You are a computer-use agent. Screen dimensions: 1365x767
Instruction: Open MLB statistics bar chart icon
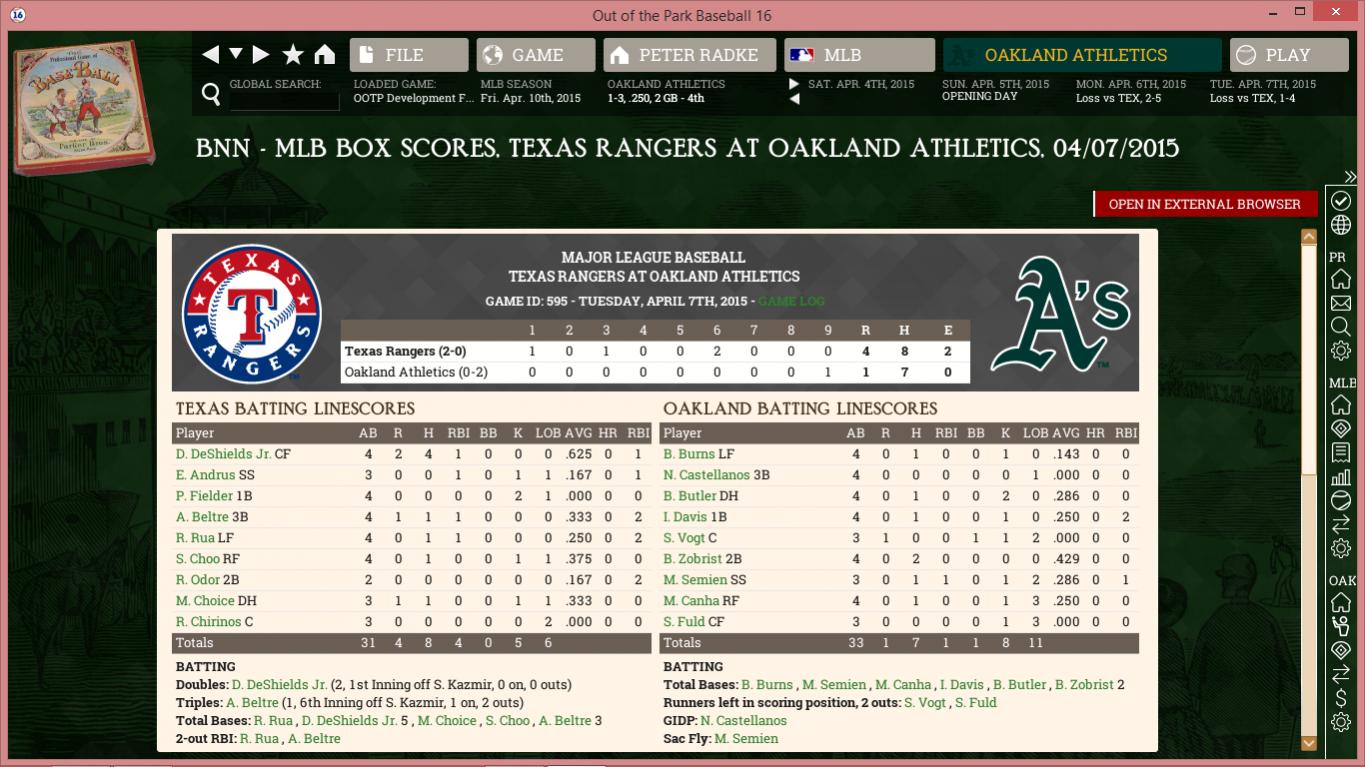1341,477
